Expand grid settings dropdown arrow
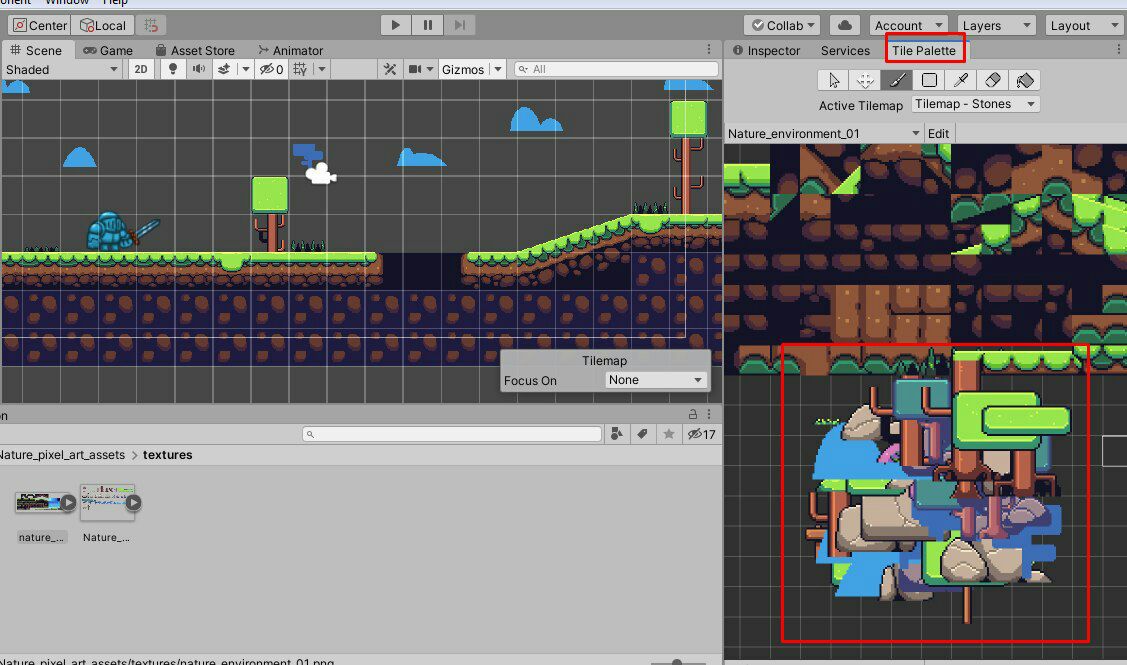Image resolution: width=1127 pixels, height=665 pixels. coord(321,69)
